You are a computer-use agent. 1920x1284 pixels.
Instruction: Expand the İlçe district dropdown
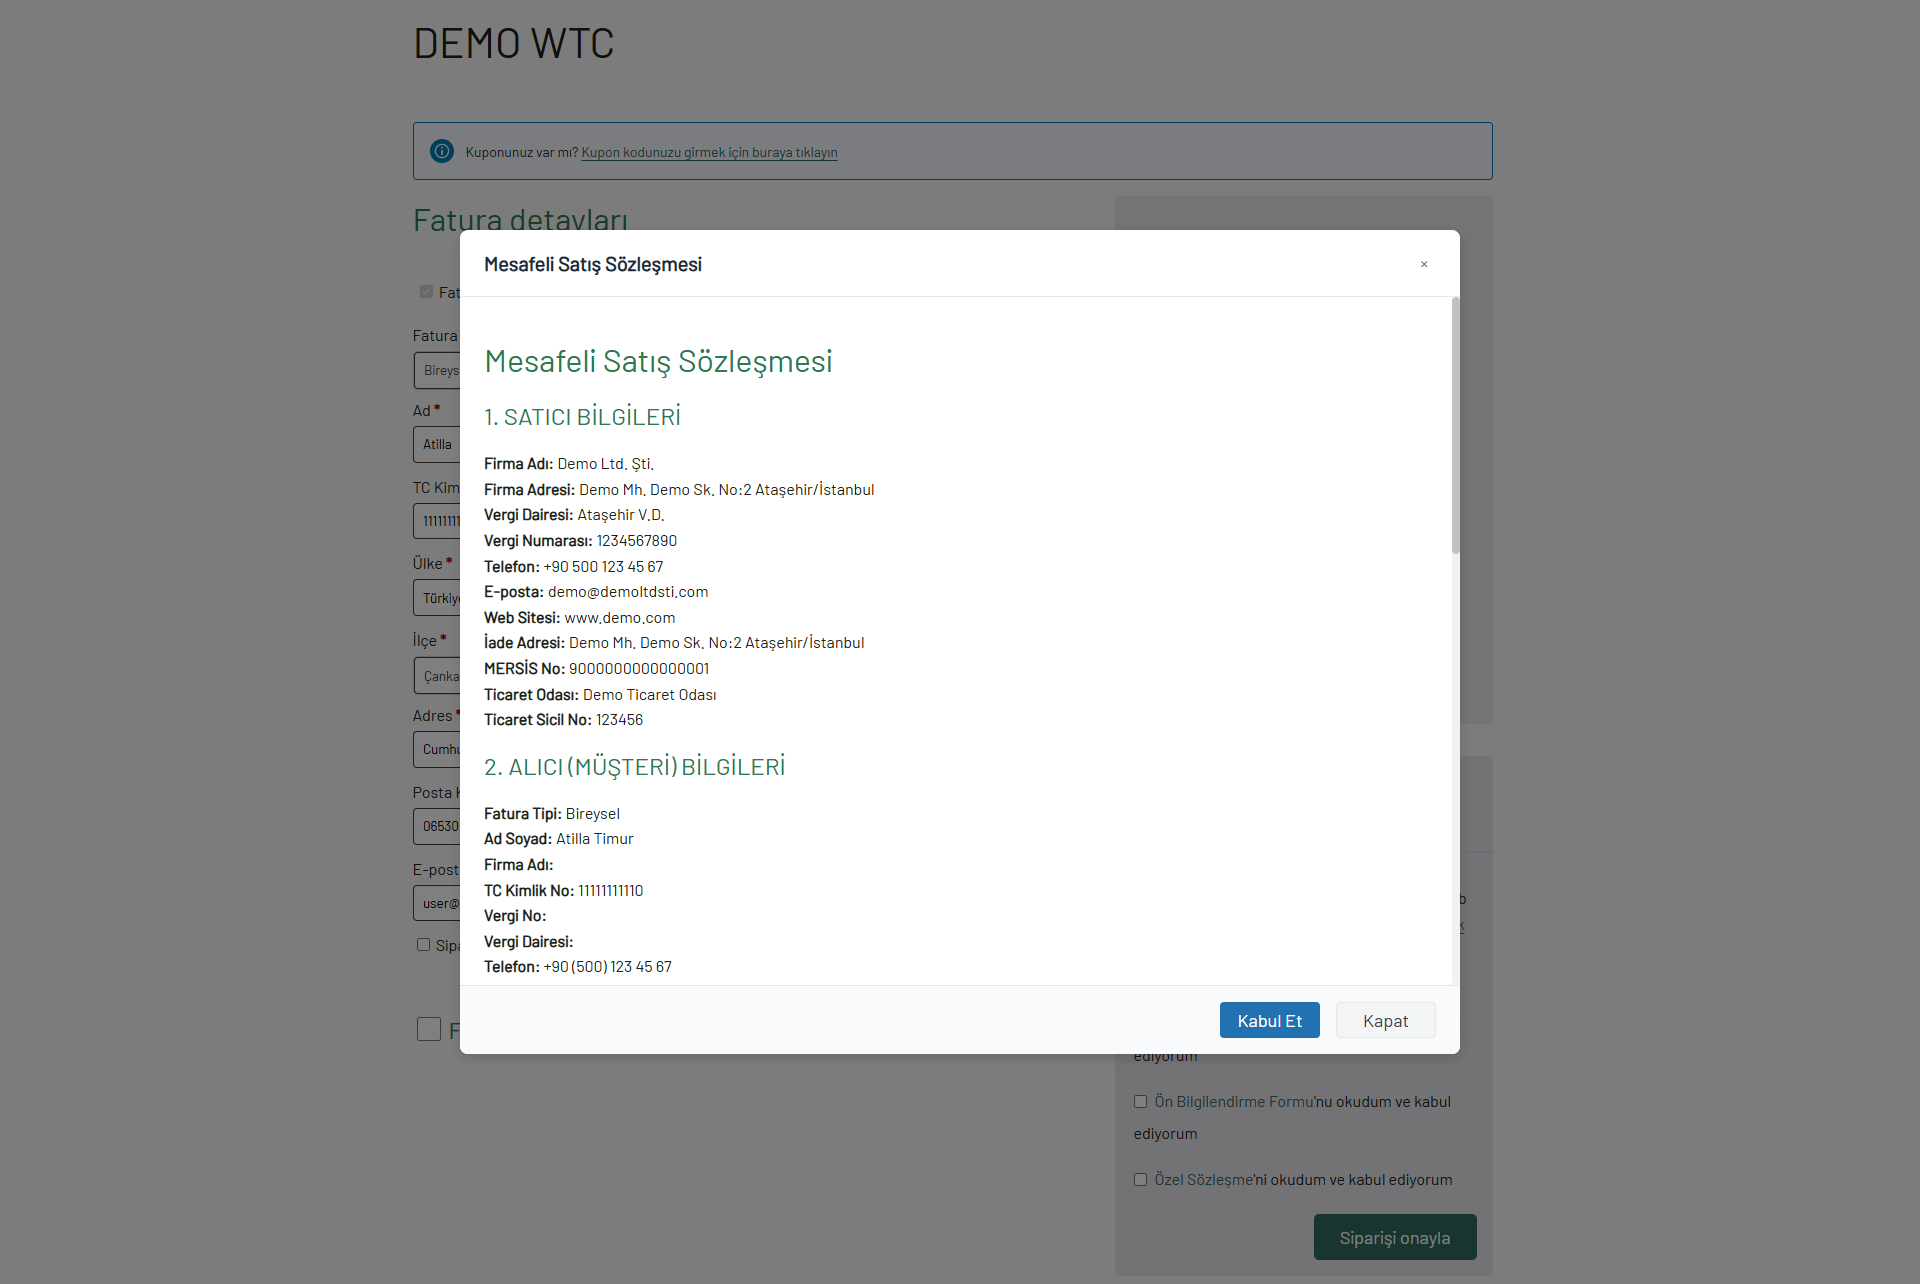point(438,676)
